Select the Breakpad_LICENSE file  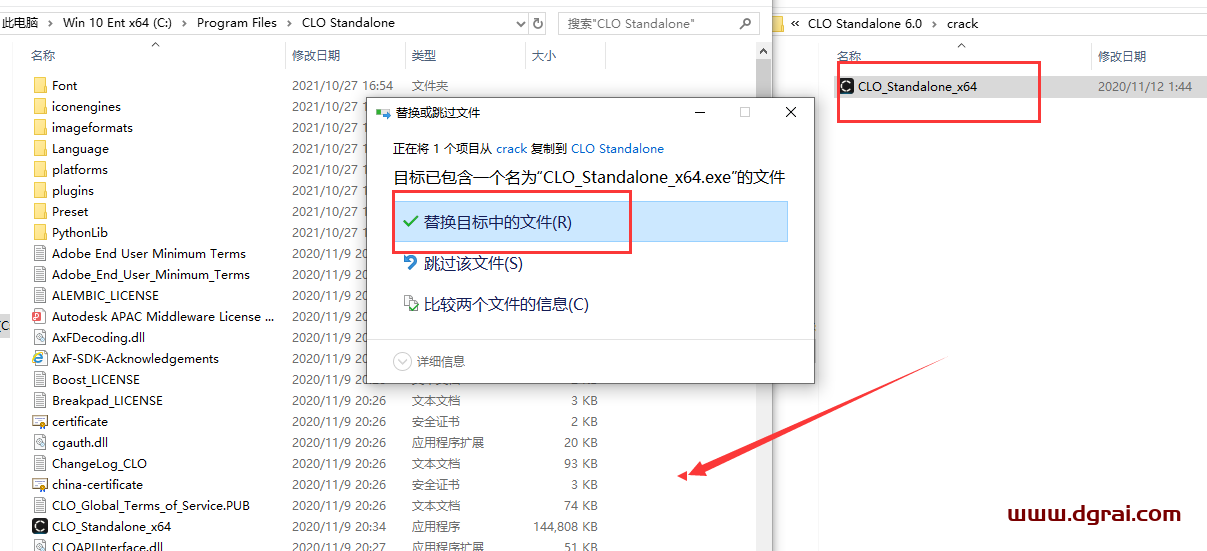tap(107, 401)
